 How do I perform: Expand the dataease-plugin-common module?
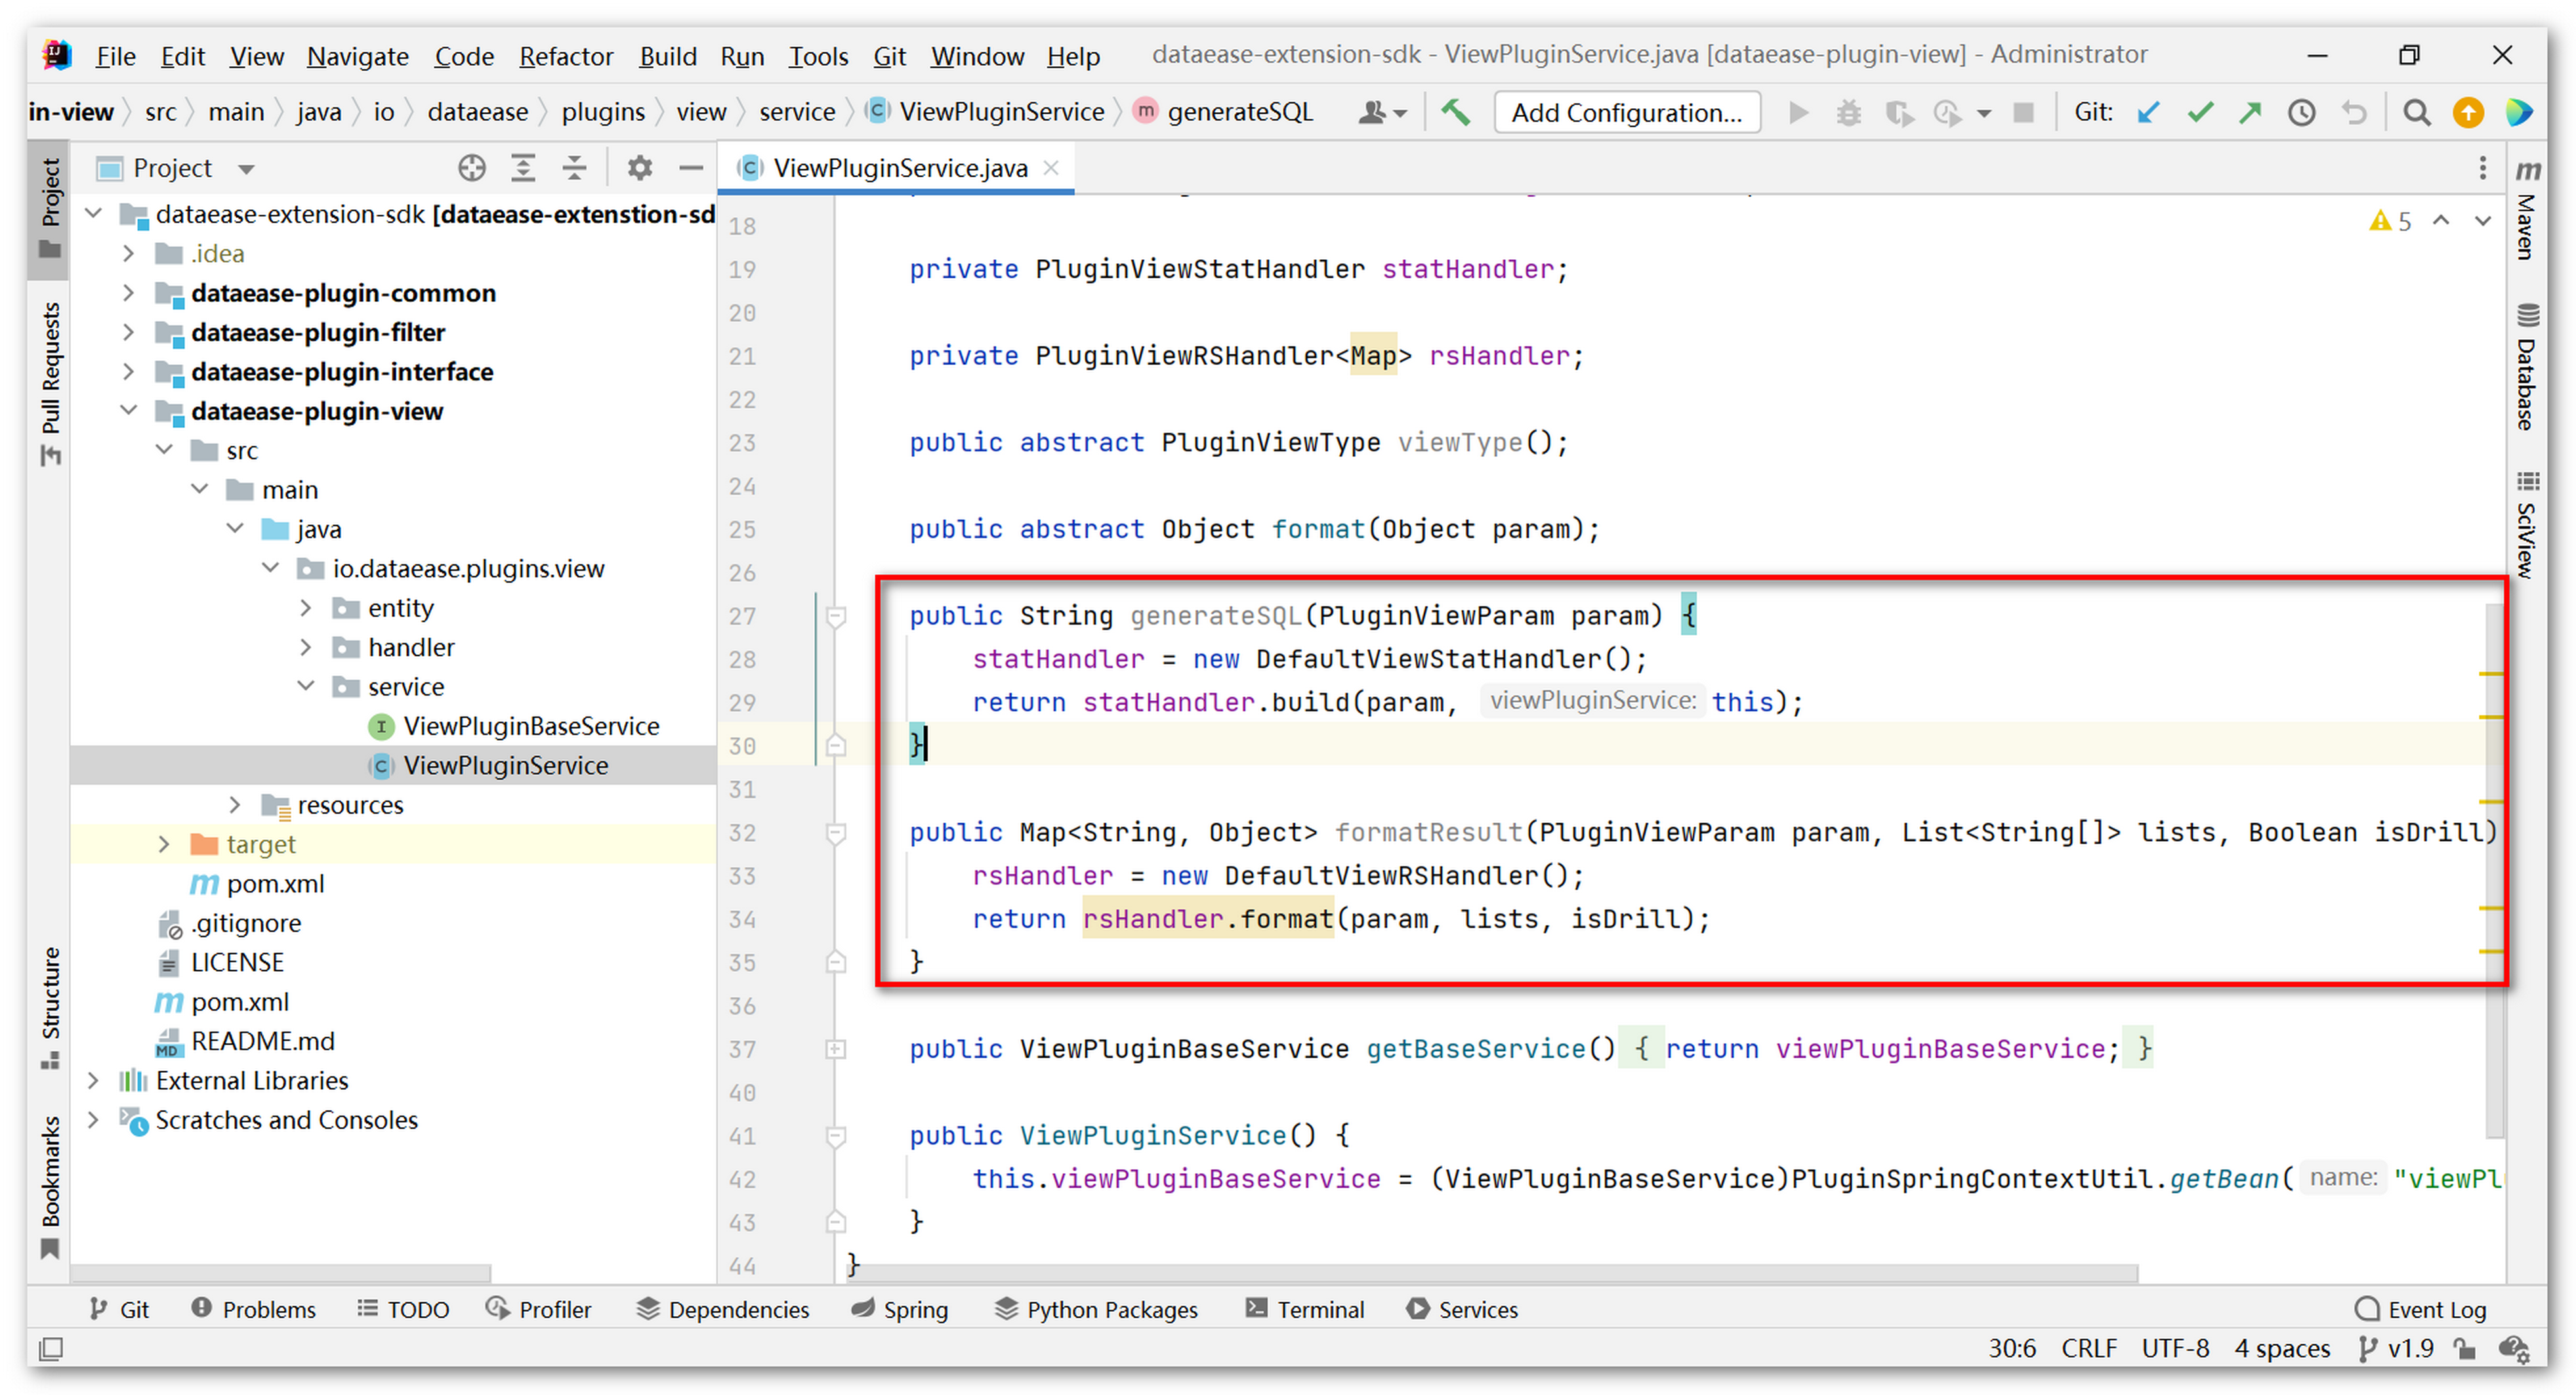click(128, 293)
